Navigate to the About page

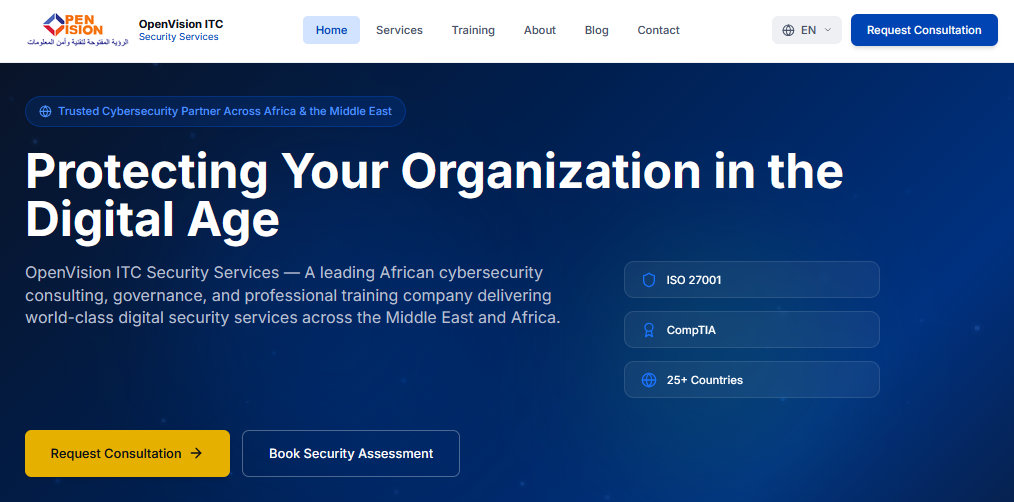pyautogui.click(x=539, y=30)
